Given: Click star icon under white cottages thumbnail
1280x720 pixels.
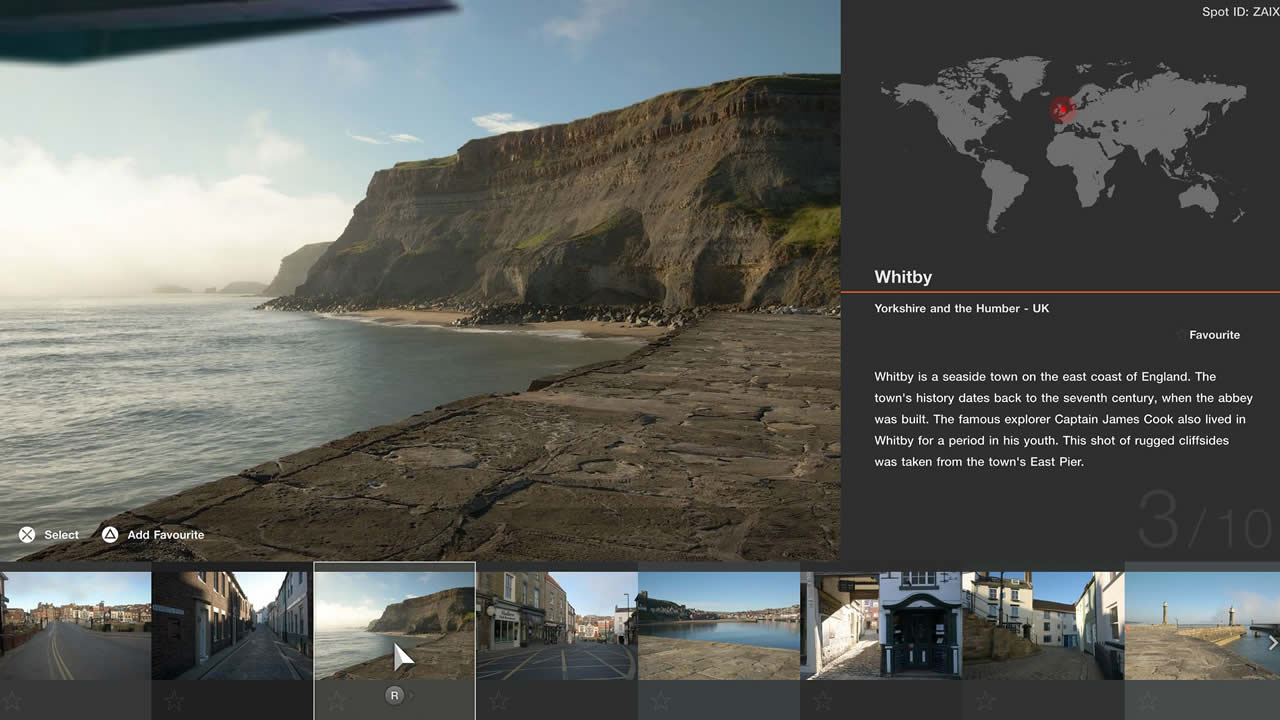Looking at the screenshot, I should click(985, 701).
